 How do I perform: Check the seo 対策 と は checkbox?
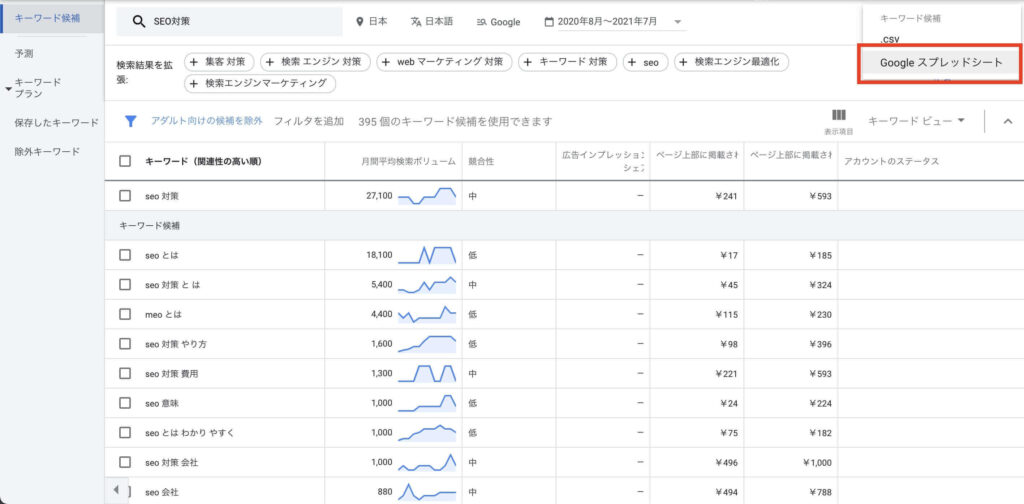pyautogui.click(x=125, y=285)
